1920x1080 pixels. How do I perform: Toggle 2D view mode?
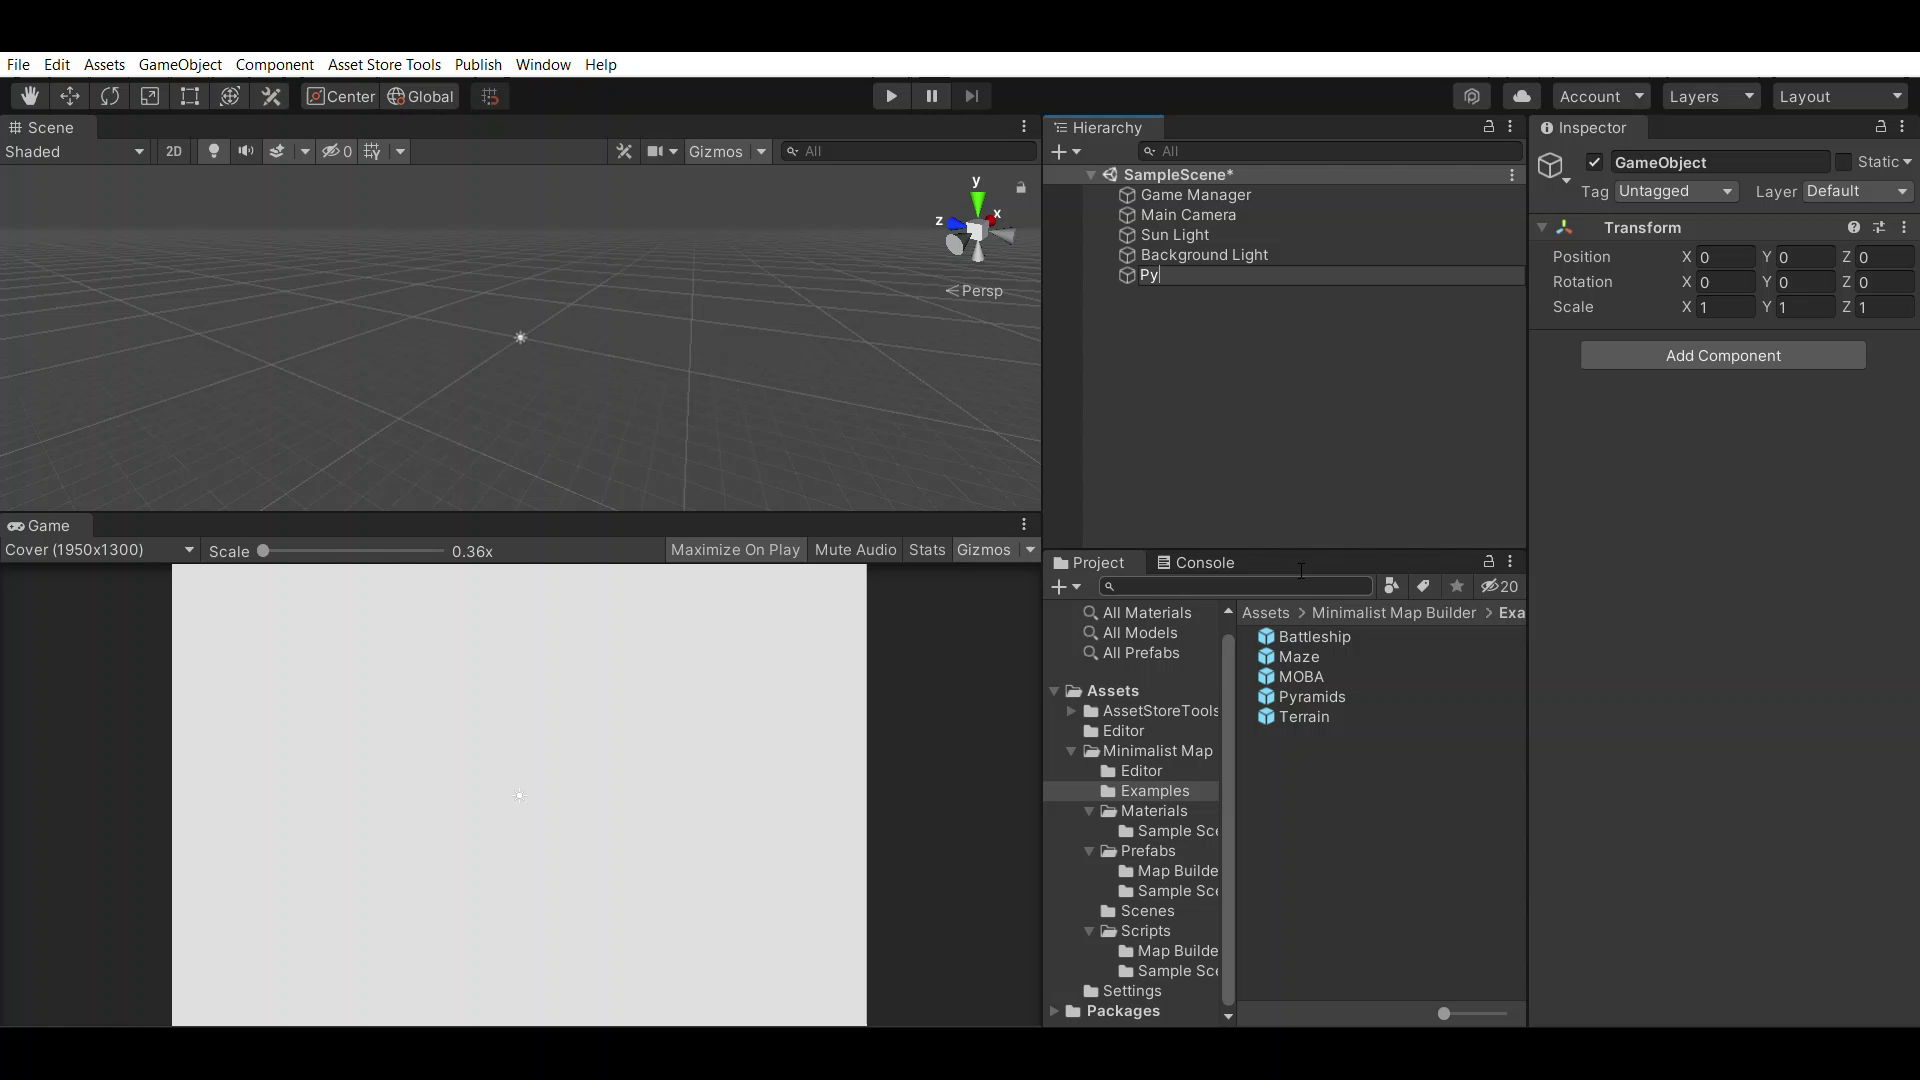[x=174, y=151]
